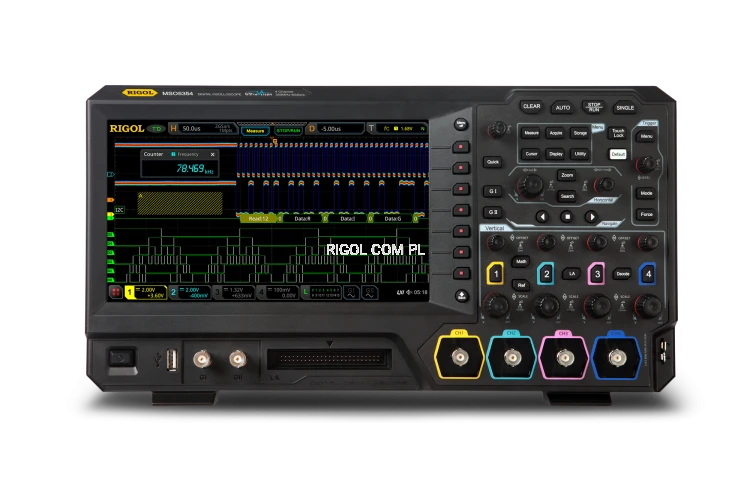The width and height of the screenshot is (750, 499).
Task: Tap the I2C decode label on screen
Action: pos(119,210)
